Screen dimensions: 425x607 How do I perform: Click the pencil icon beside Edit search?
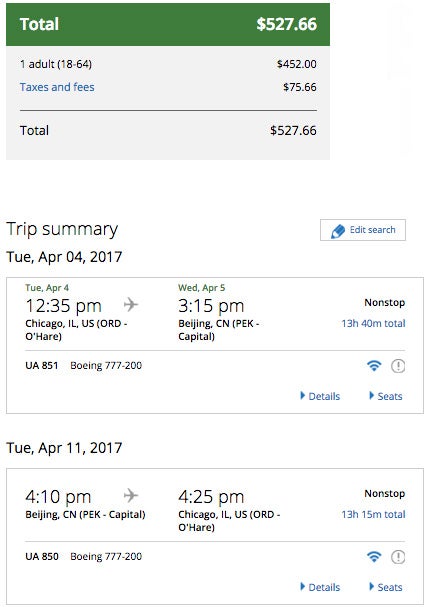[338, 231]
